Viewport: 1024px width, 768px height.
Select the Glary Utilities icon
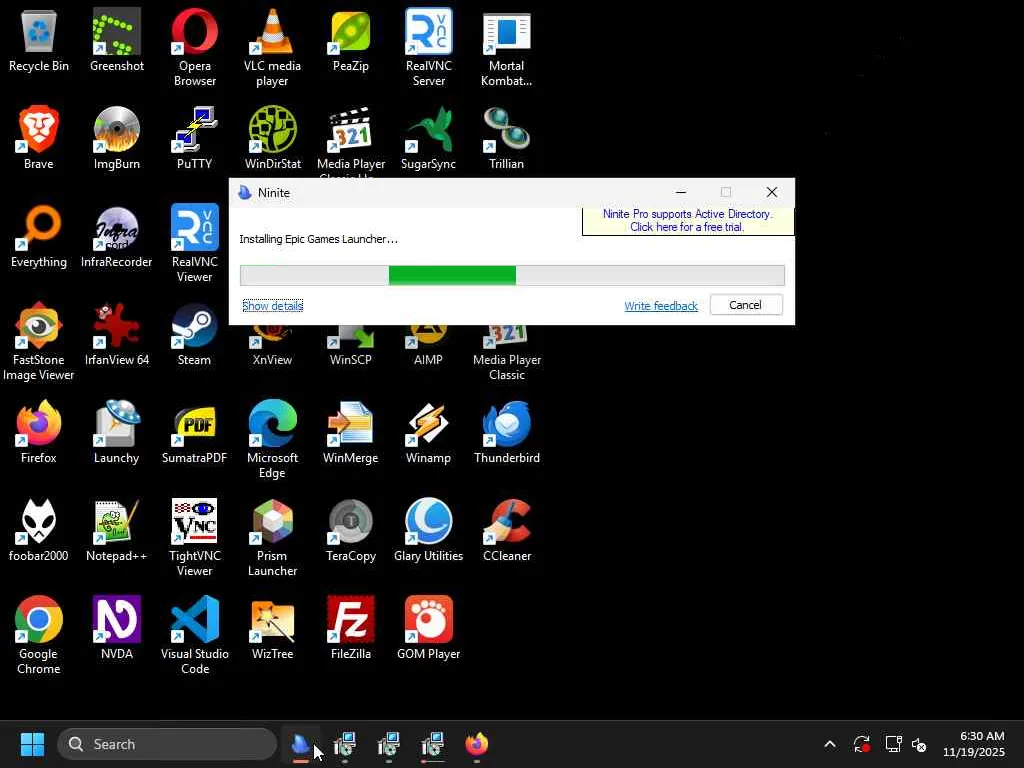tap(428, 530)
